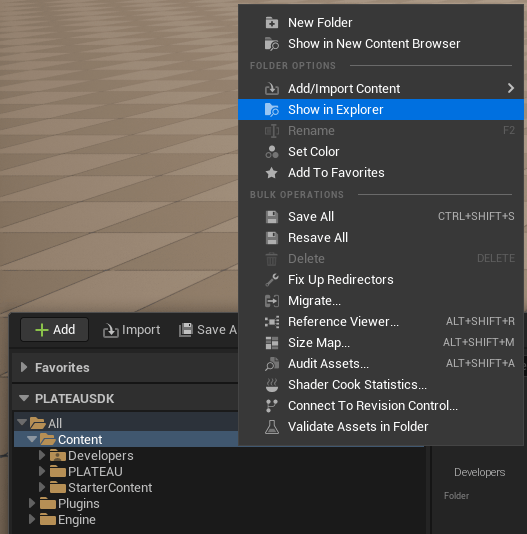Click the Save All toolbar button label
Image resolution: width=527 pixels, height=534 pixels.
click(217, 330)
